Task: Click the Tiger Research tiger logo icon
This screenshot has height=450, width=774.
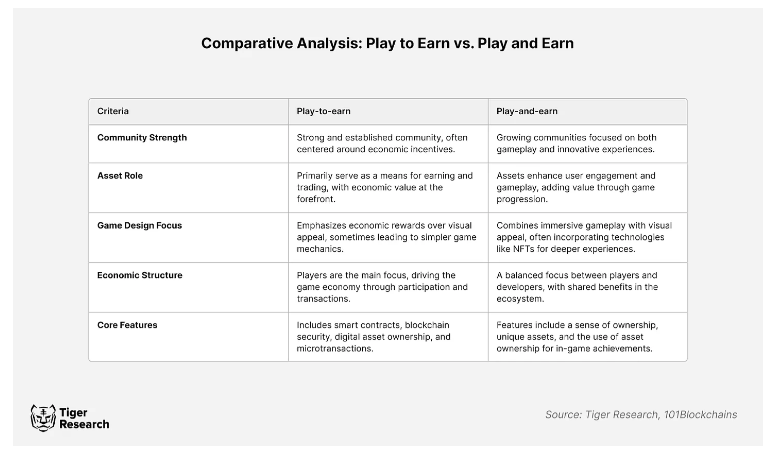Action: coord(43,417)
